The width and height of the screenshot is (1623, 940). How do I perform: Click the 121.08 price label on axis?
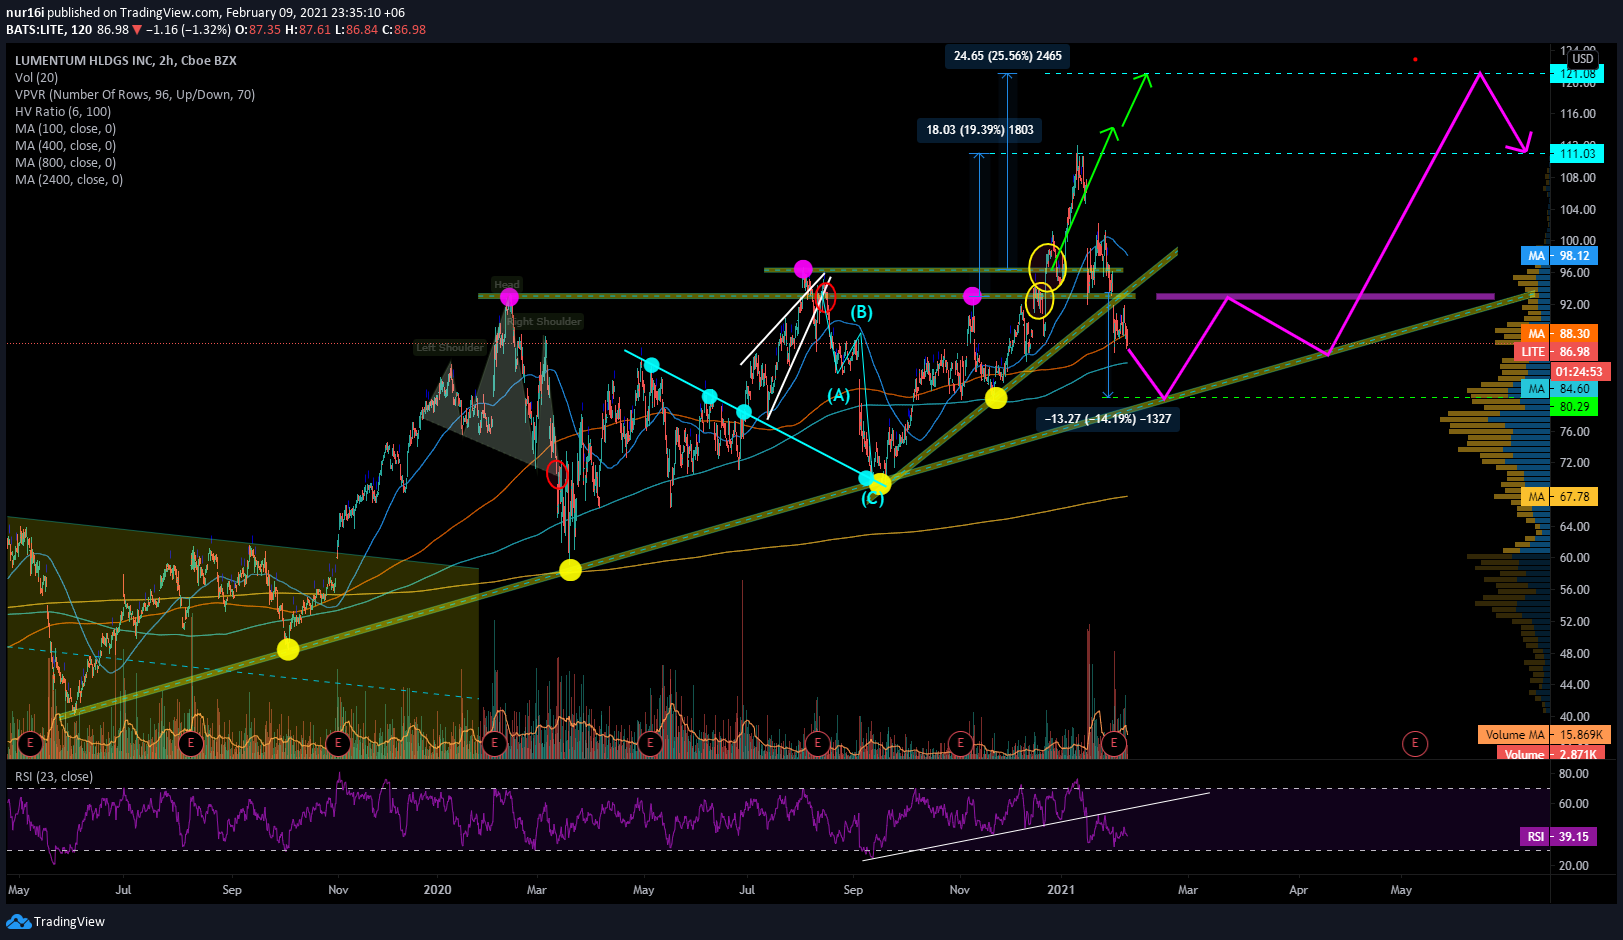pyautogui.click(x=1577, y=74)
